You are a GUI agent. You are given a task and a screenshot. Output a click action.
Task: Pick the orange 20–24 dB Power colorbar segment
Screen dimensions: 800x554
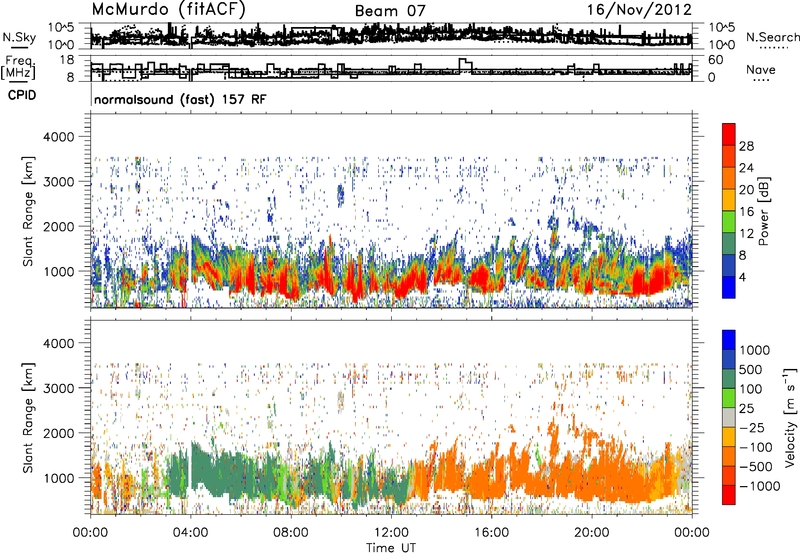729,178
